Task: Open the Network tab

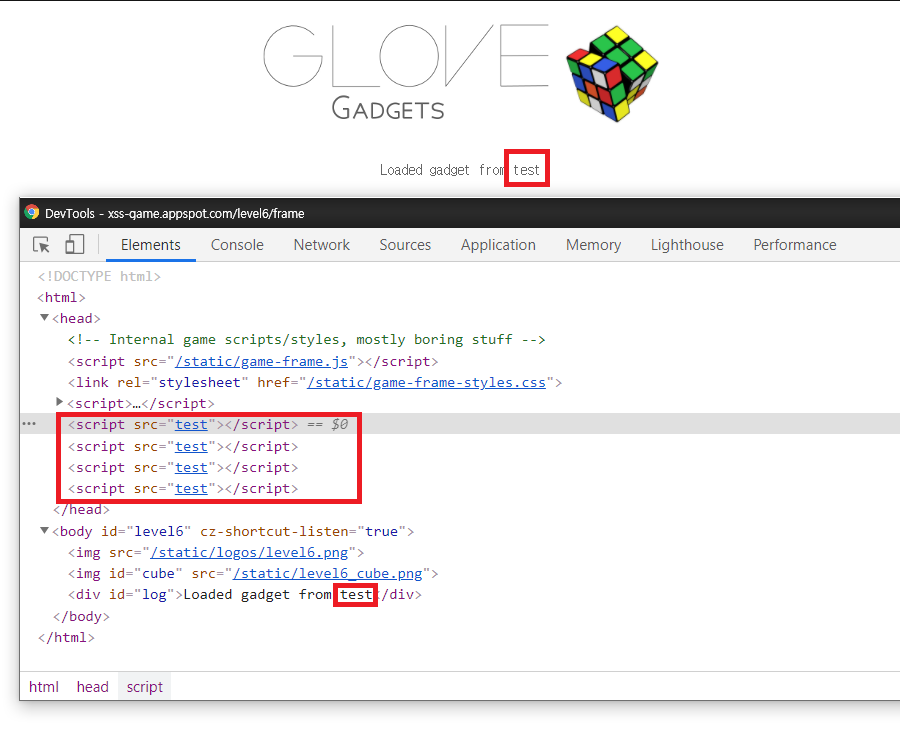Action: click(321, 245)
